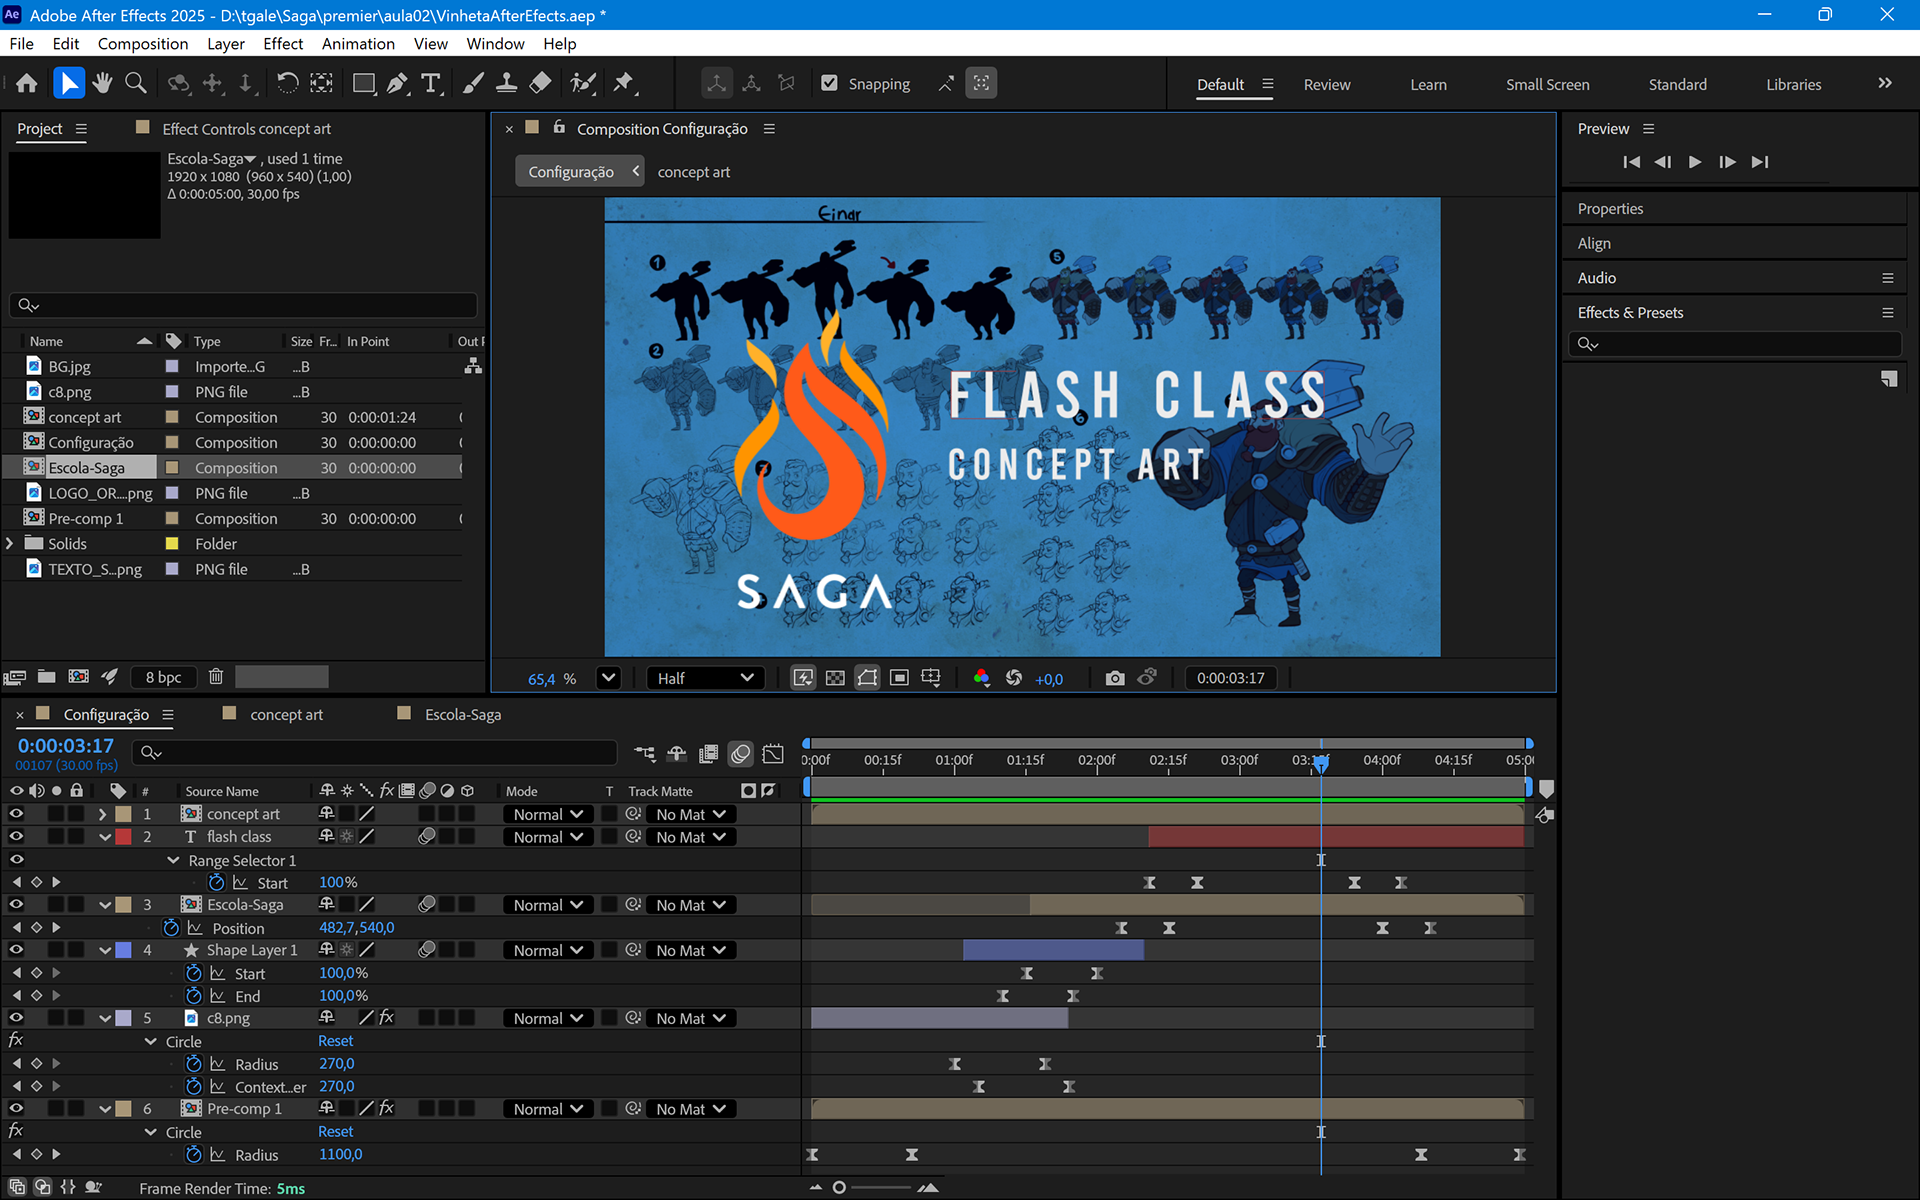Select the Rectangle shape tool
The height and width of the screenshot is (1200, 1920).
pyautogui.click(x=364, y=84)
